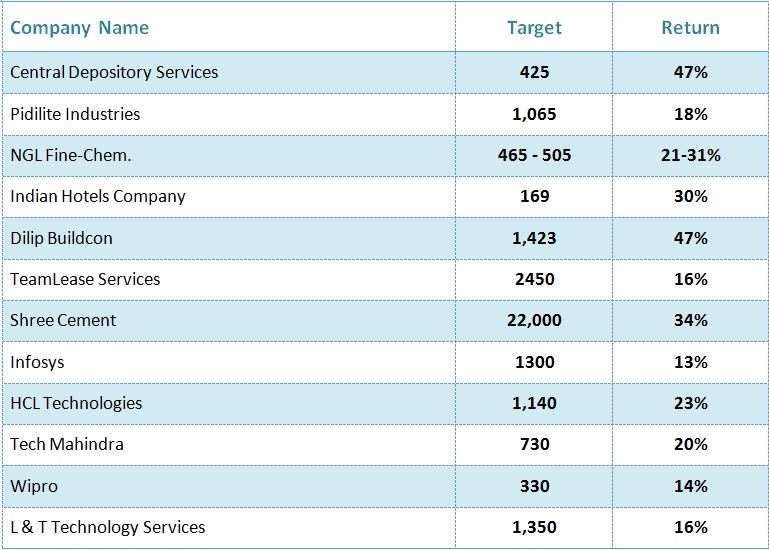Viewport: 769px width, 550px height.
Task: Select the Target column header
Action: click(534, 28)
